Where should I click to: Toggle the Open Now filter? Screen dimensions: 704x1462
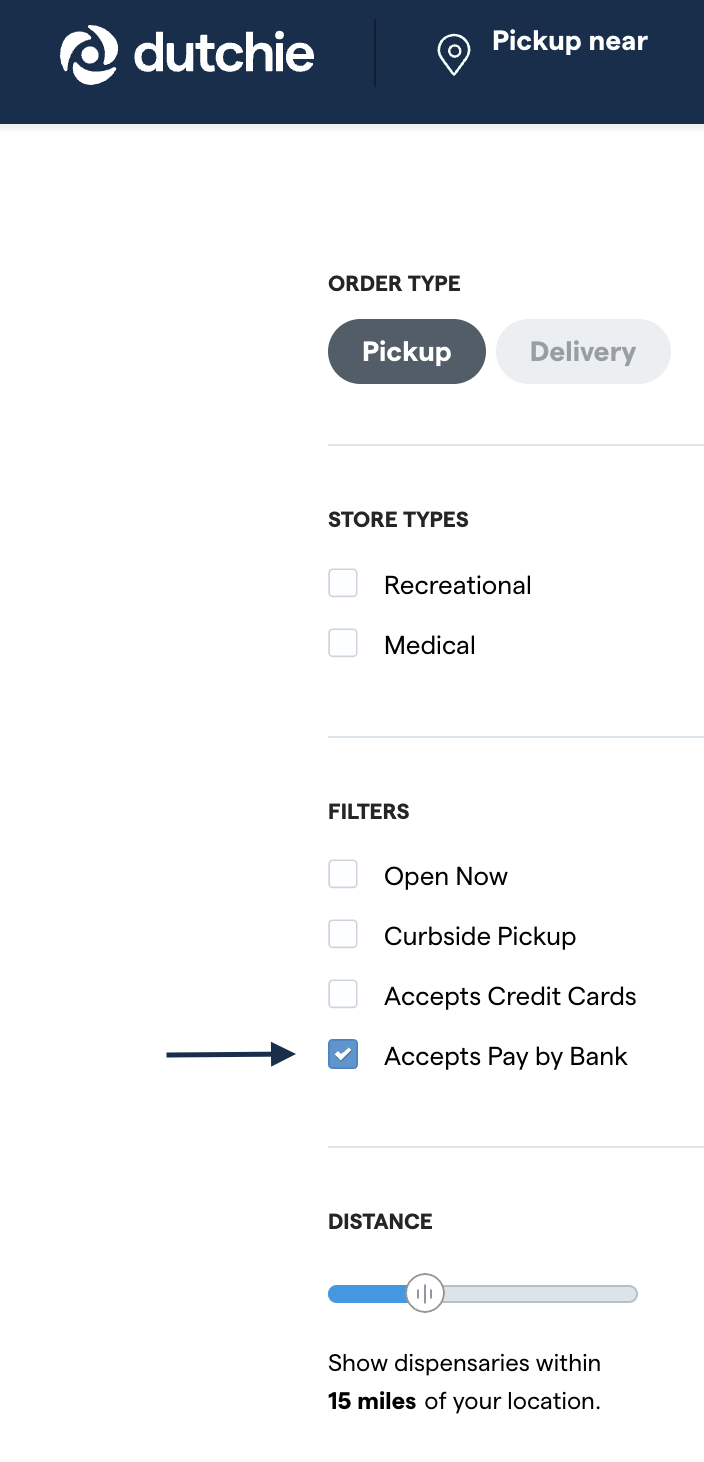coord(343,873)
